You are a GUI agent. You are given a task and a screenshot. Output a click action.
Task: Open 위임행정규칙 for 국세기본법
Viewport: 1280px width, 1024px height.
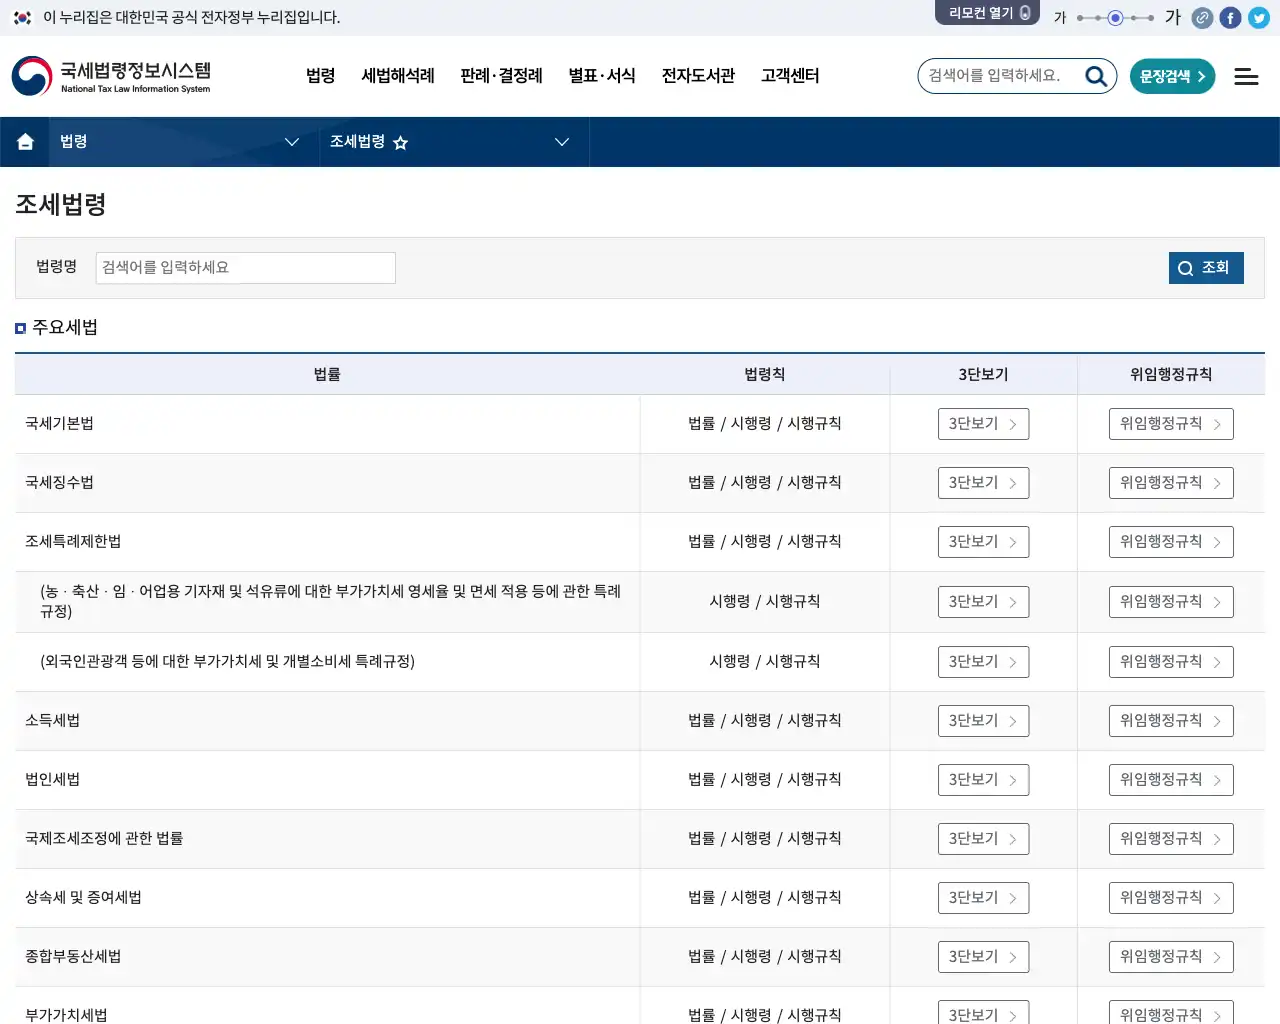pyautogui.click(x=1171, y=424)
